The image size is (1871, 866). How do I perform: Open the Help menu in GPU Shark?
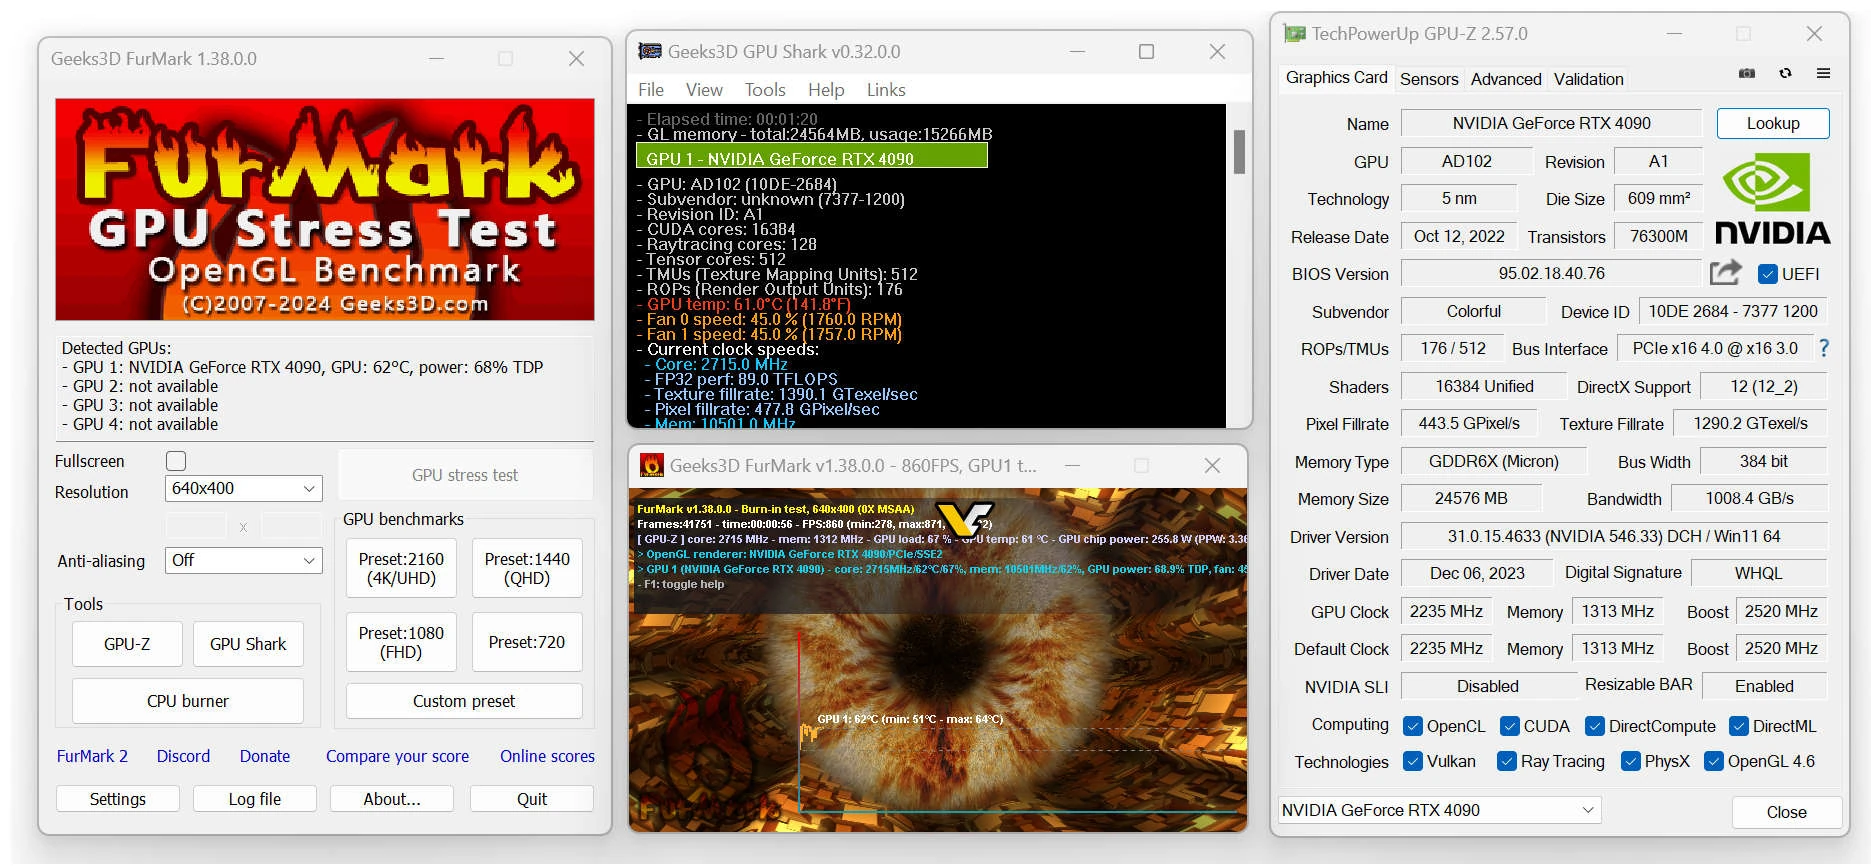[x=826, y=90]
